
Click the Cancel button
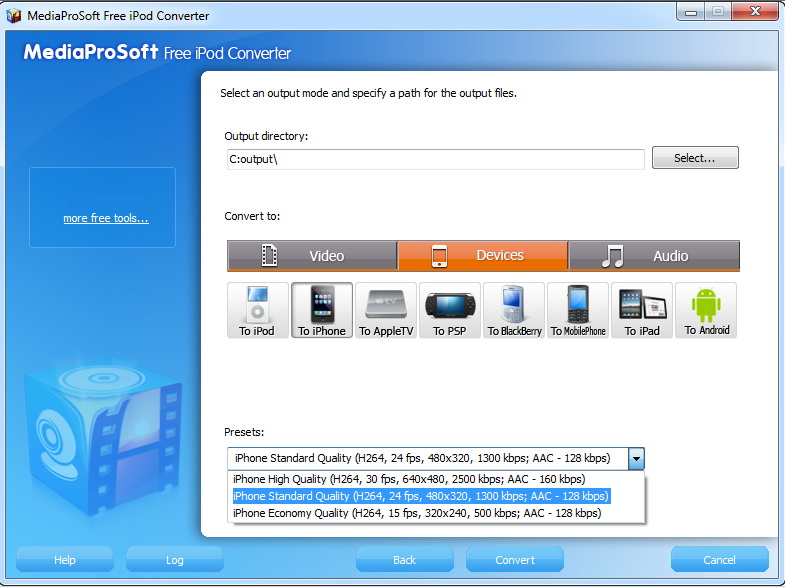pyautogui.click(x=719, y=559)
